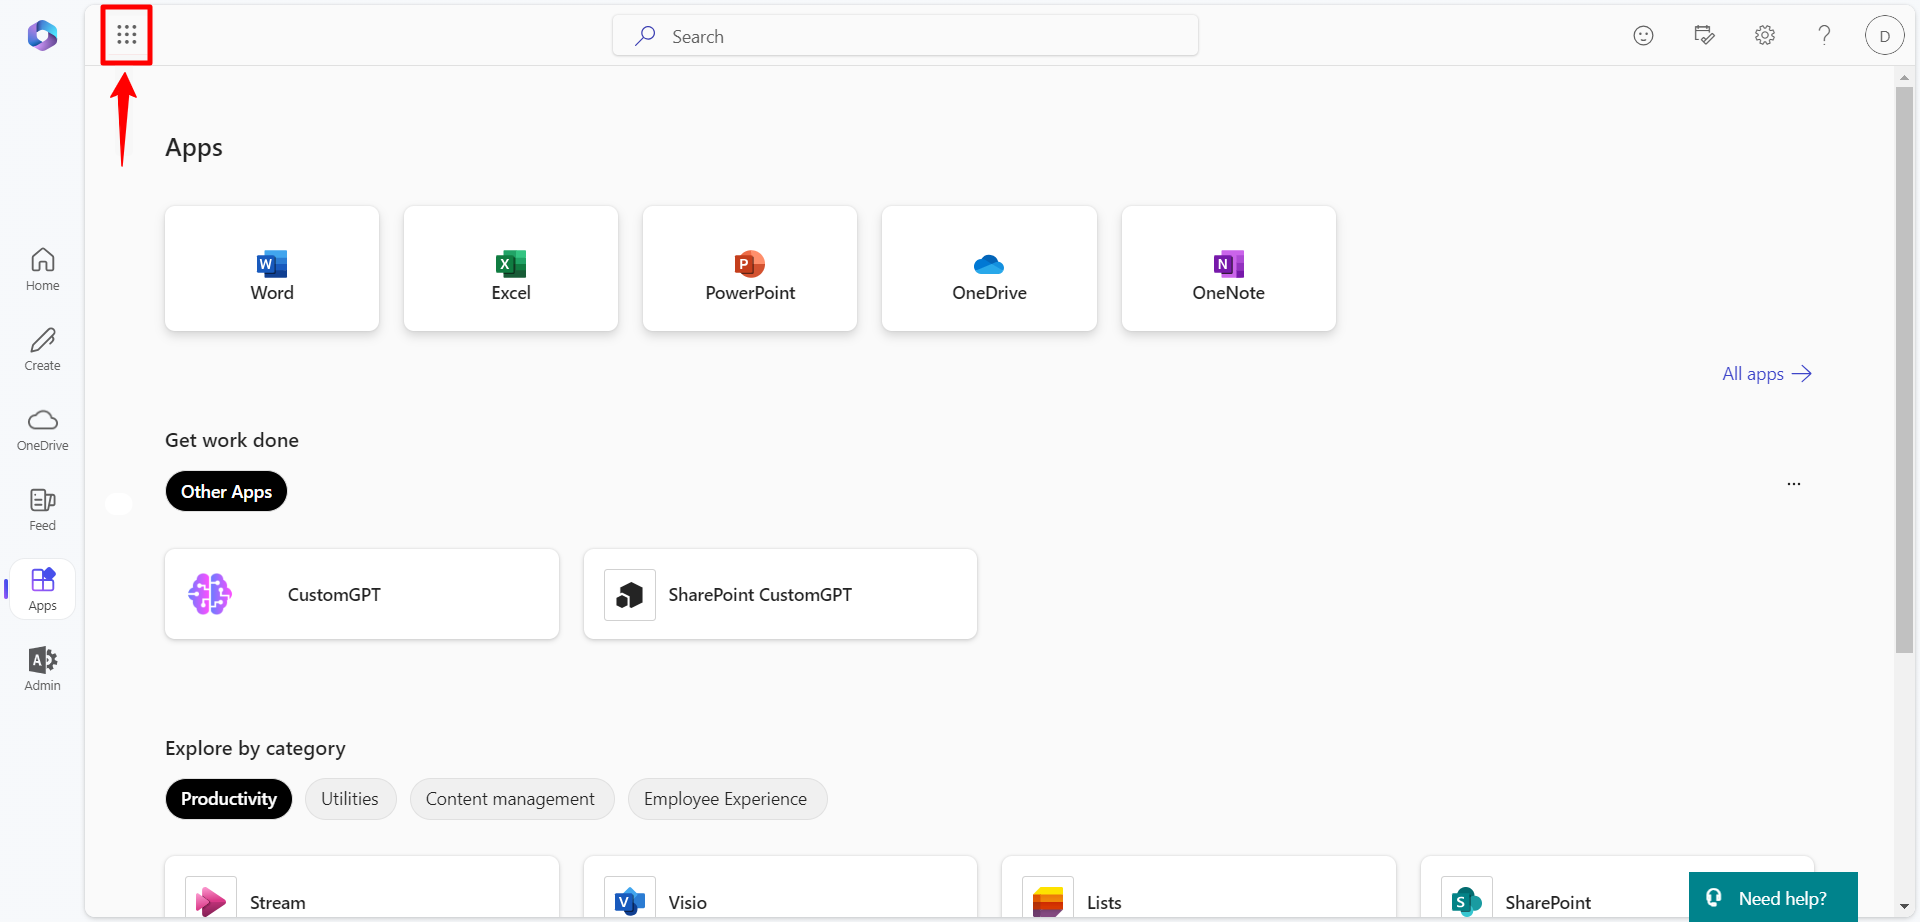Screen dimensions: 1920x922
Task: Click into the Search field
Action: click(906, 36)
